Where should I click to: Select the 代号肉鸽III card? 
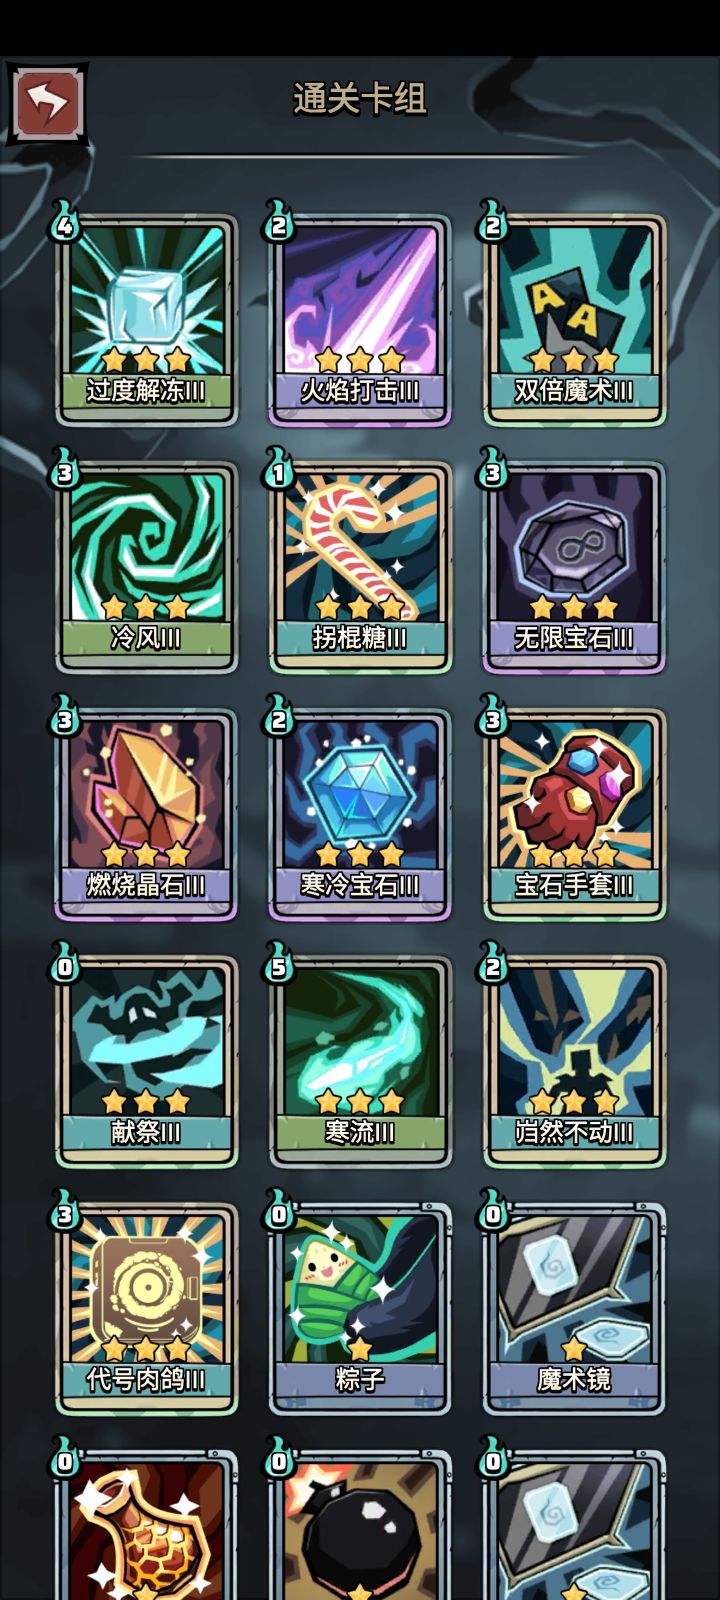pyautogui.click(x=146, y=1308)
